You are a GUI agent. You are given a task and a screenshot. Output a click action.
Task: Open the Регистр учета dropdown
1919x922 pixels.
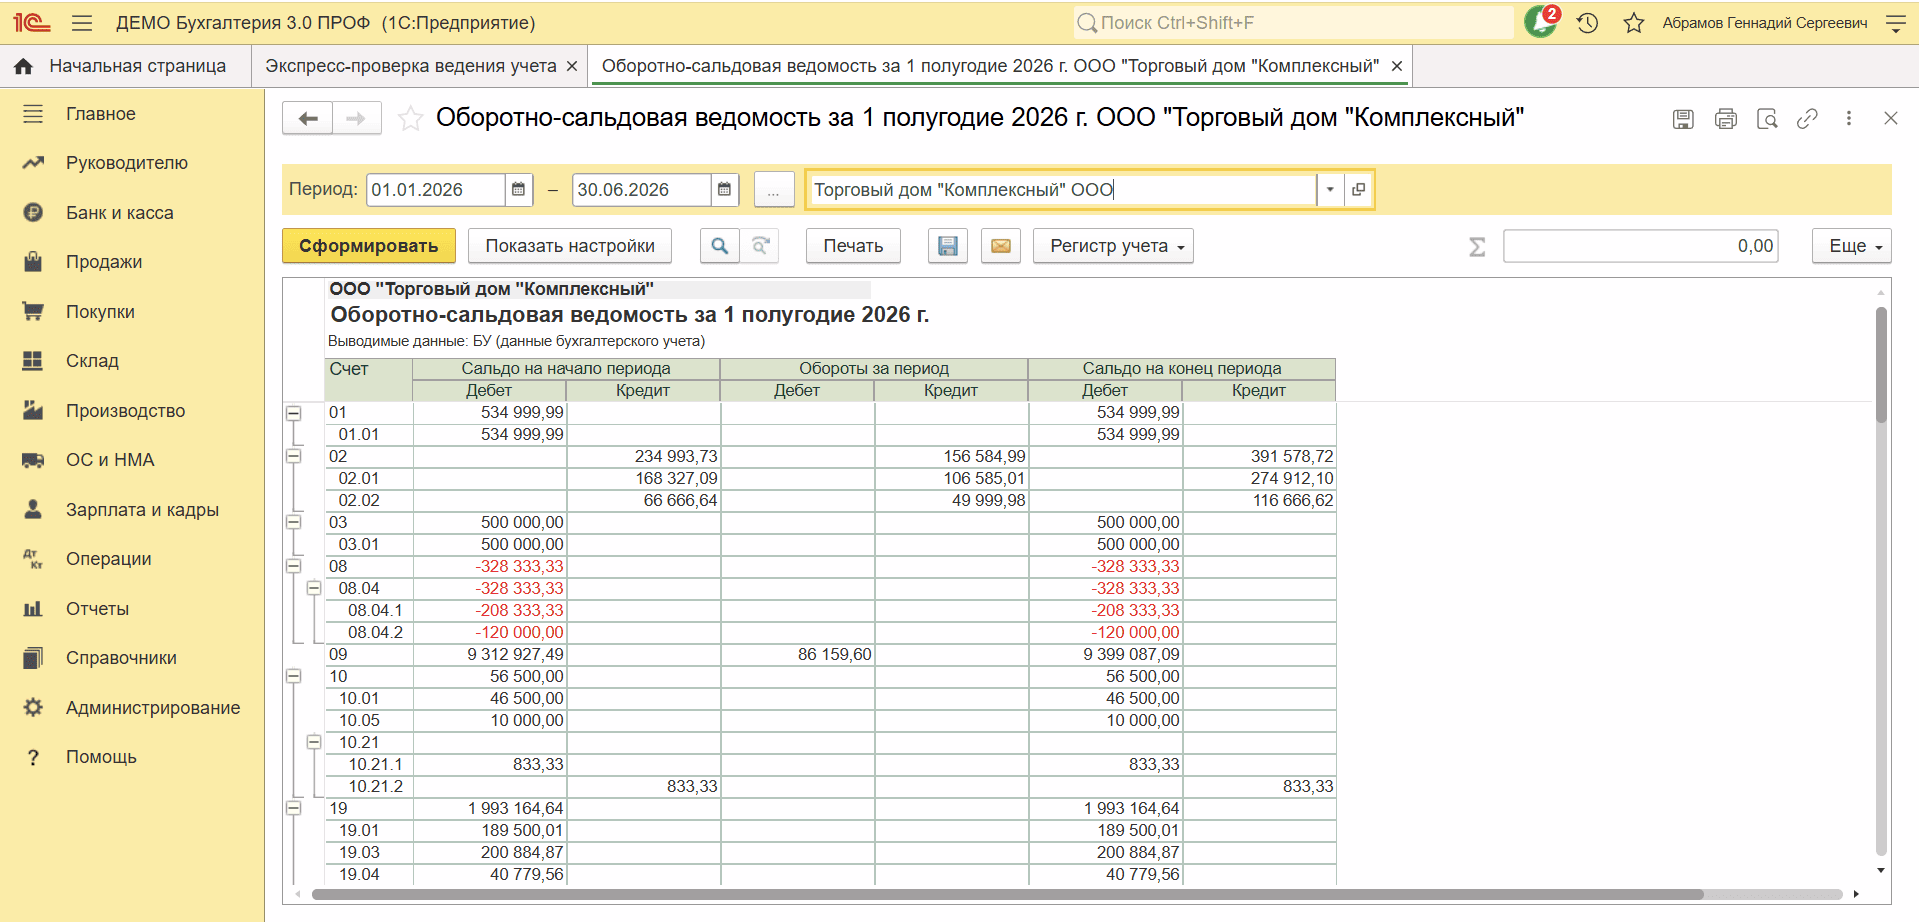[x=1114, y=246]
